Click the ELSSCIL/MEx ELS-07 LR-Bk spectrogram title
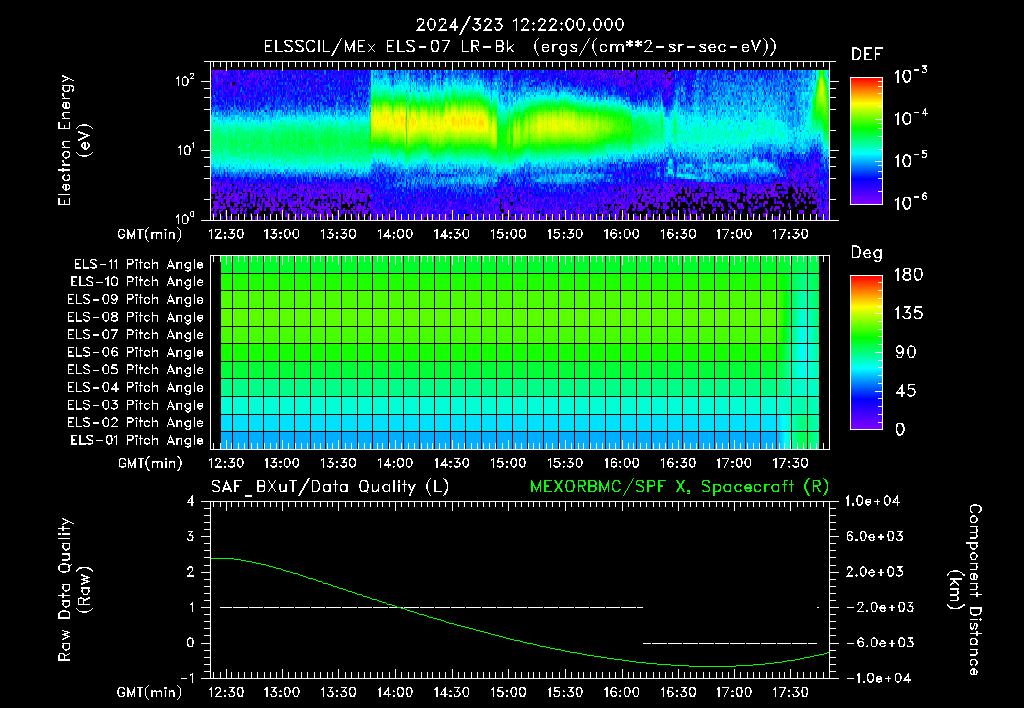Screen dimensions: 1024x708 520,47
